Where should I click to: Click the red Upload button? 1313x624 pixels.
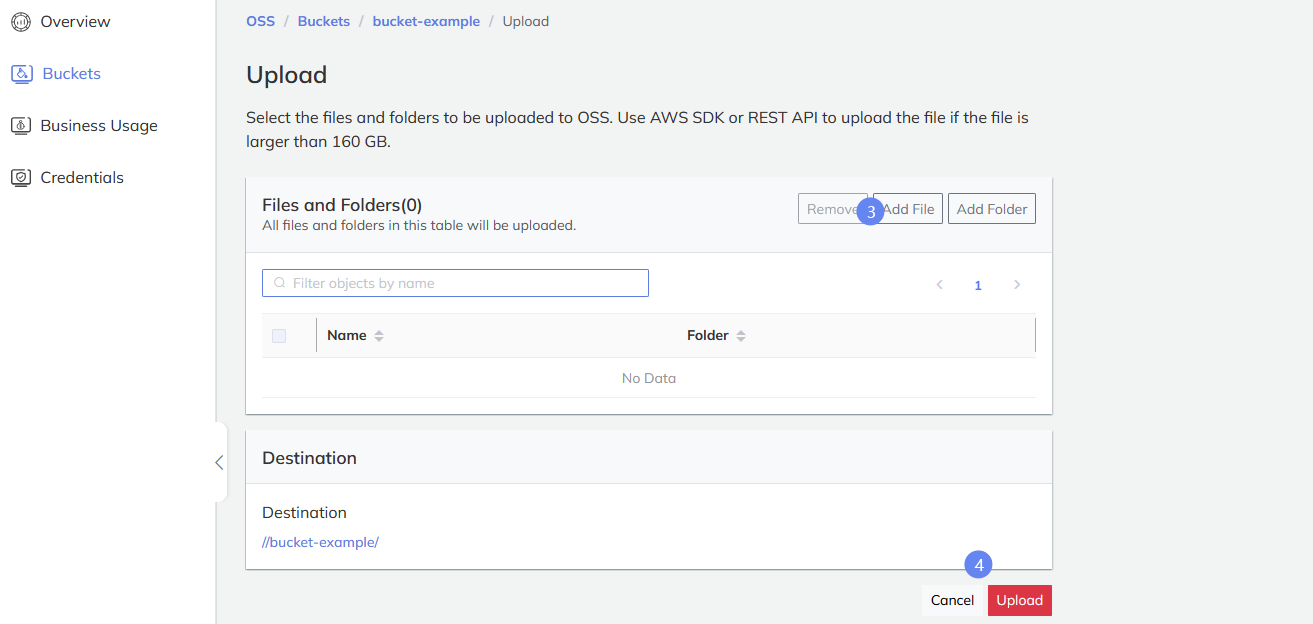1020,600
